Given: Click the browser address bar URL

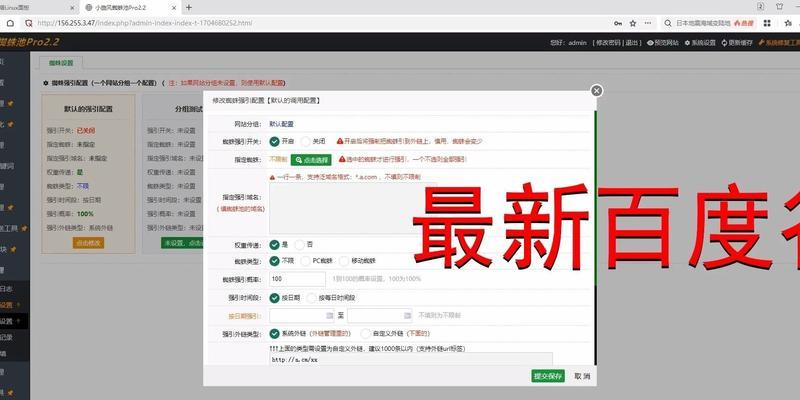Looking at the screenshot, I should [145, 23].
